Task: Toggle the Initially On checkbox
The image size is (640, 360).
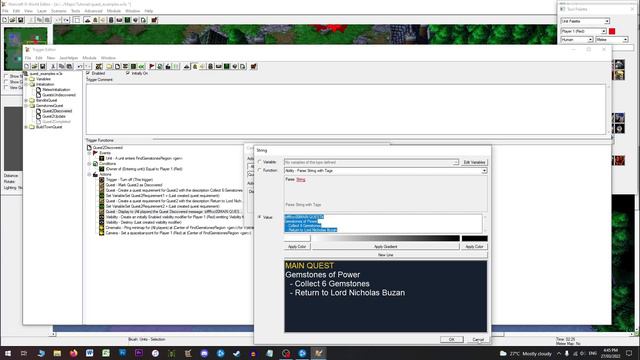Action: pyautogui.click(x=128, y=73)
